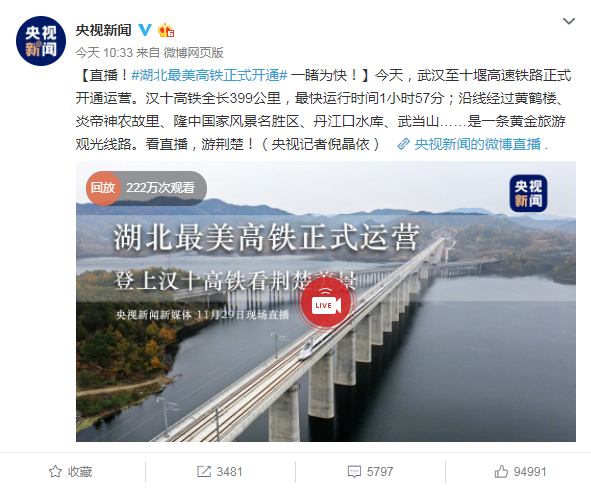Select the 收藏 favorites label
591x489 pixels.
[80, 472]
